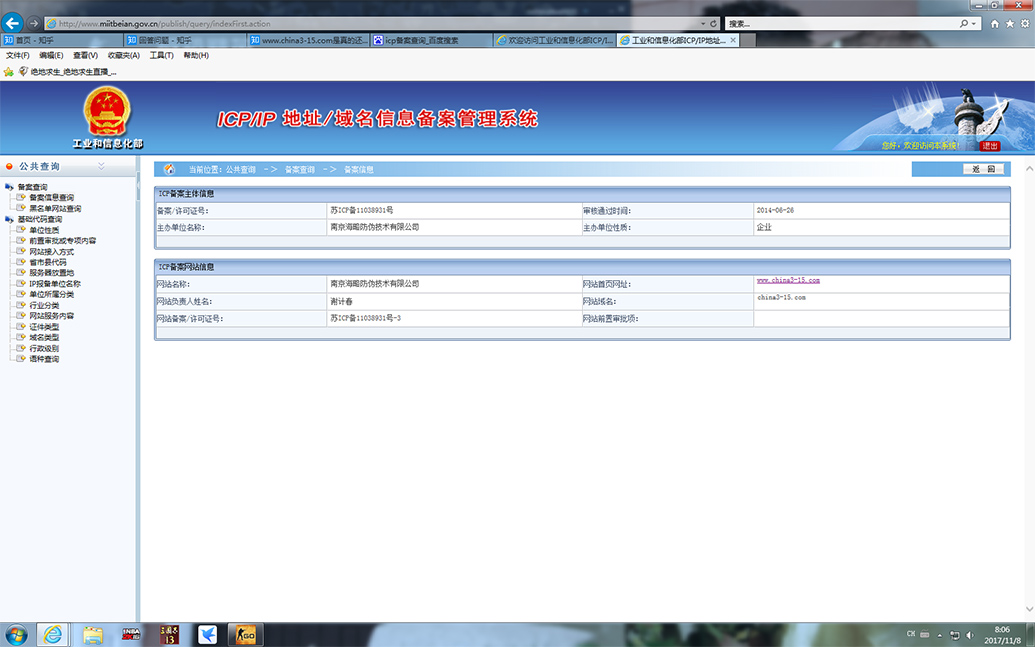Open the 收藏夹(A) menu
The height and width of the screenshot is (647, 1035).
tap(123, 55)
